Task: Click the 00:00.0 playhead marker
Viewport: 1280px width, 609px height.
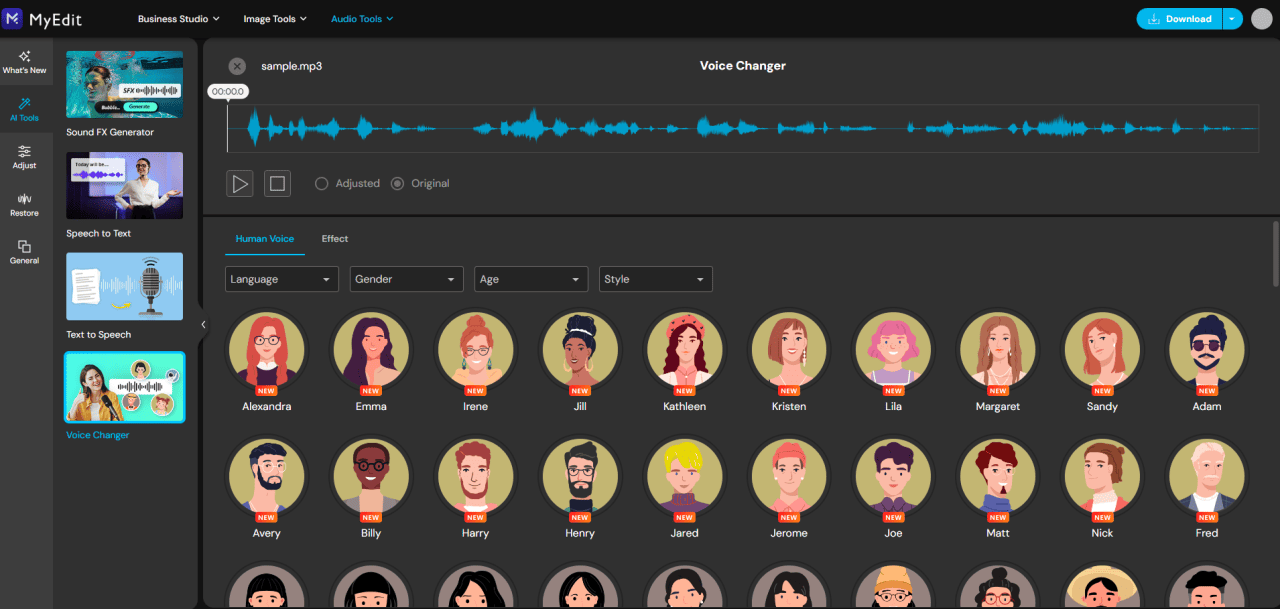Action: pyautogui.click(x=228, y=91)
